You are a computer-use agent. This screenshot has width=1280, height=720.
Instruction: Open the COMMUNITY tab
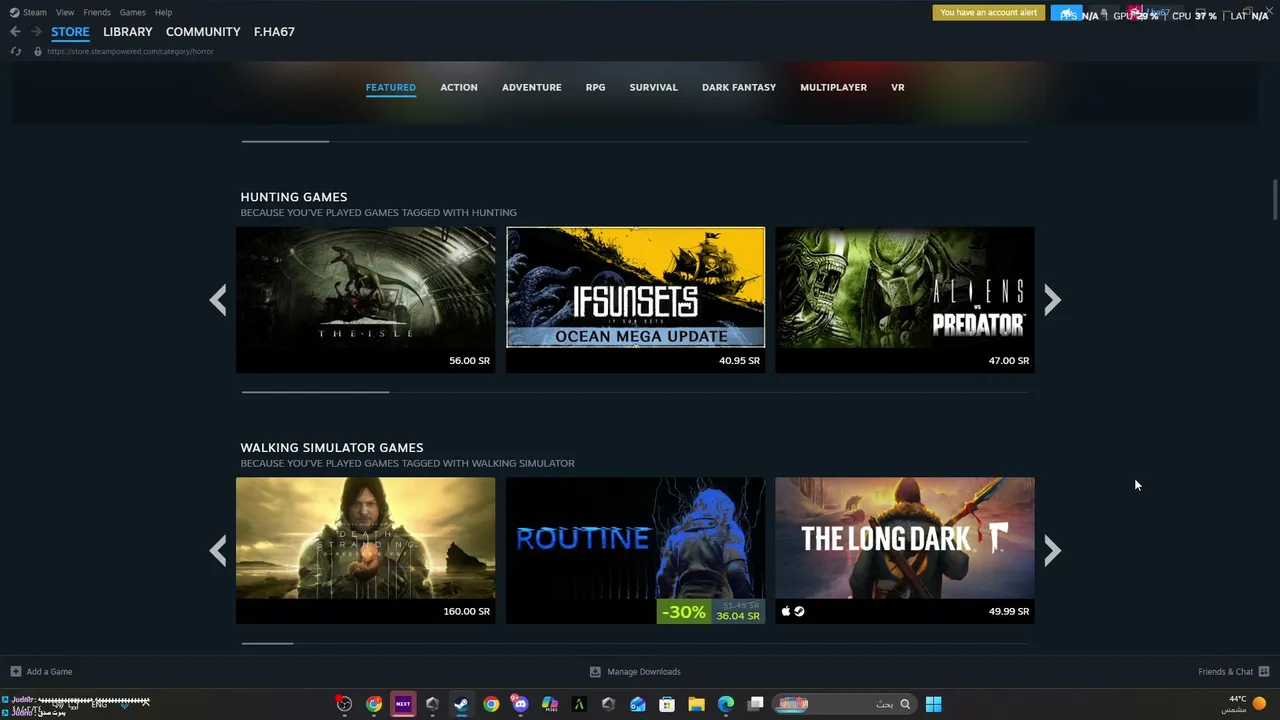203,32
